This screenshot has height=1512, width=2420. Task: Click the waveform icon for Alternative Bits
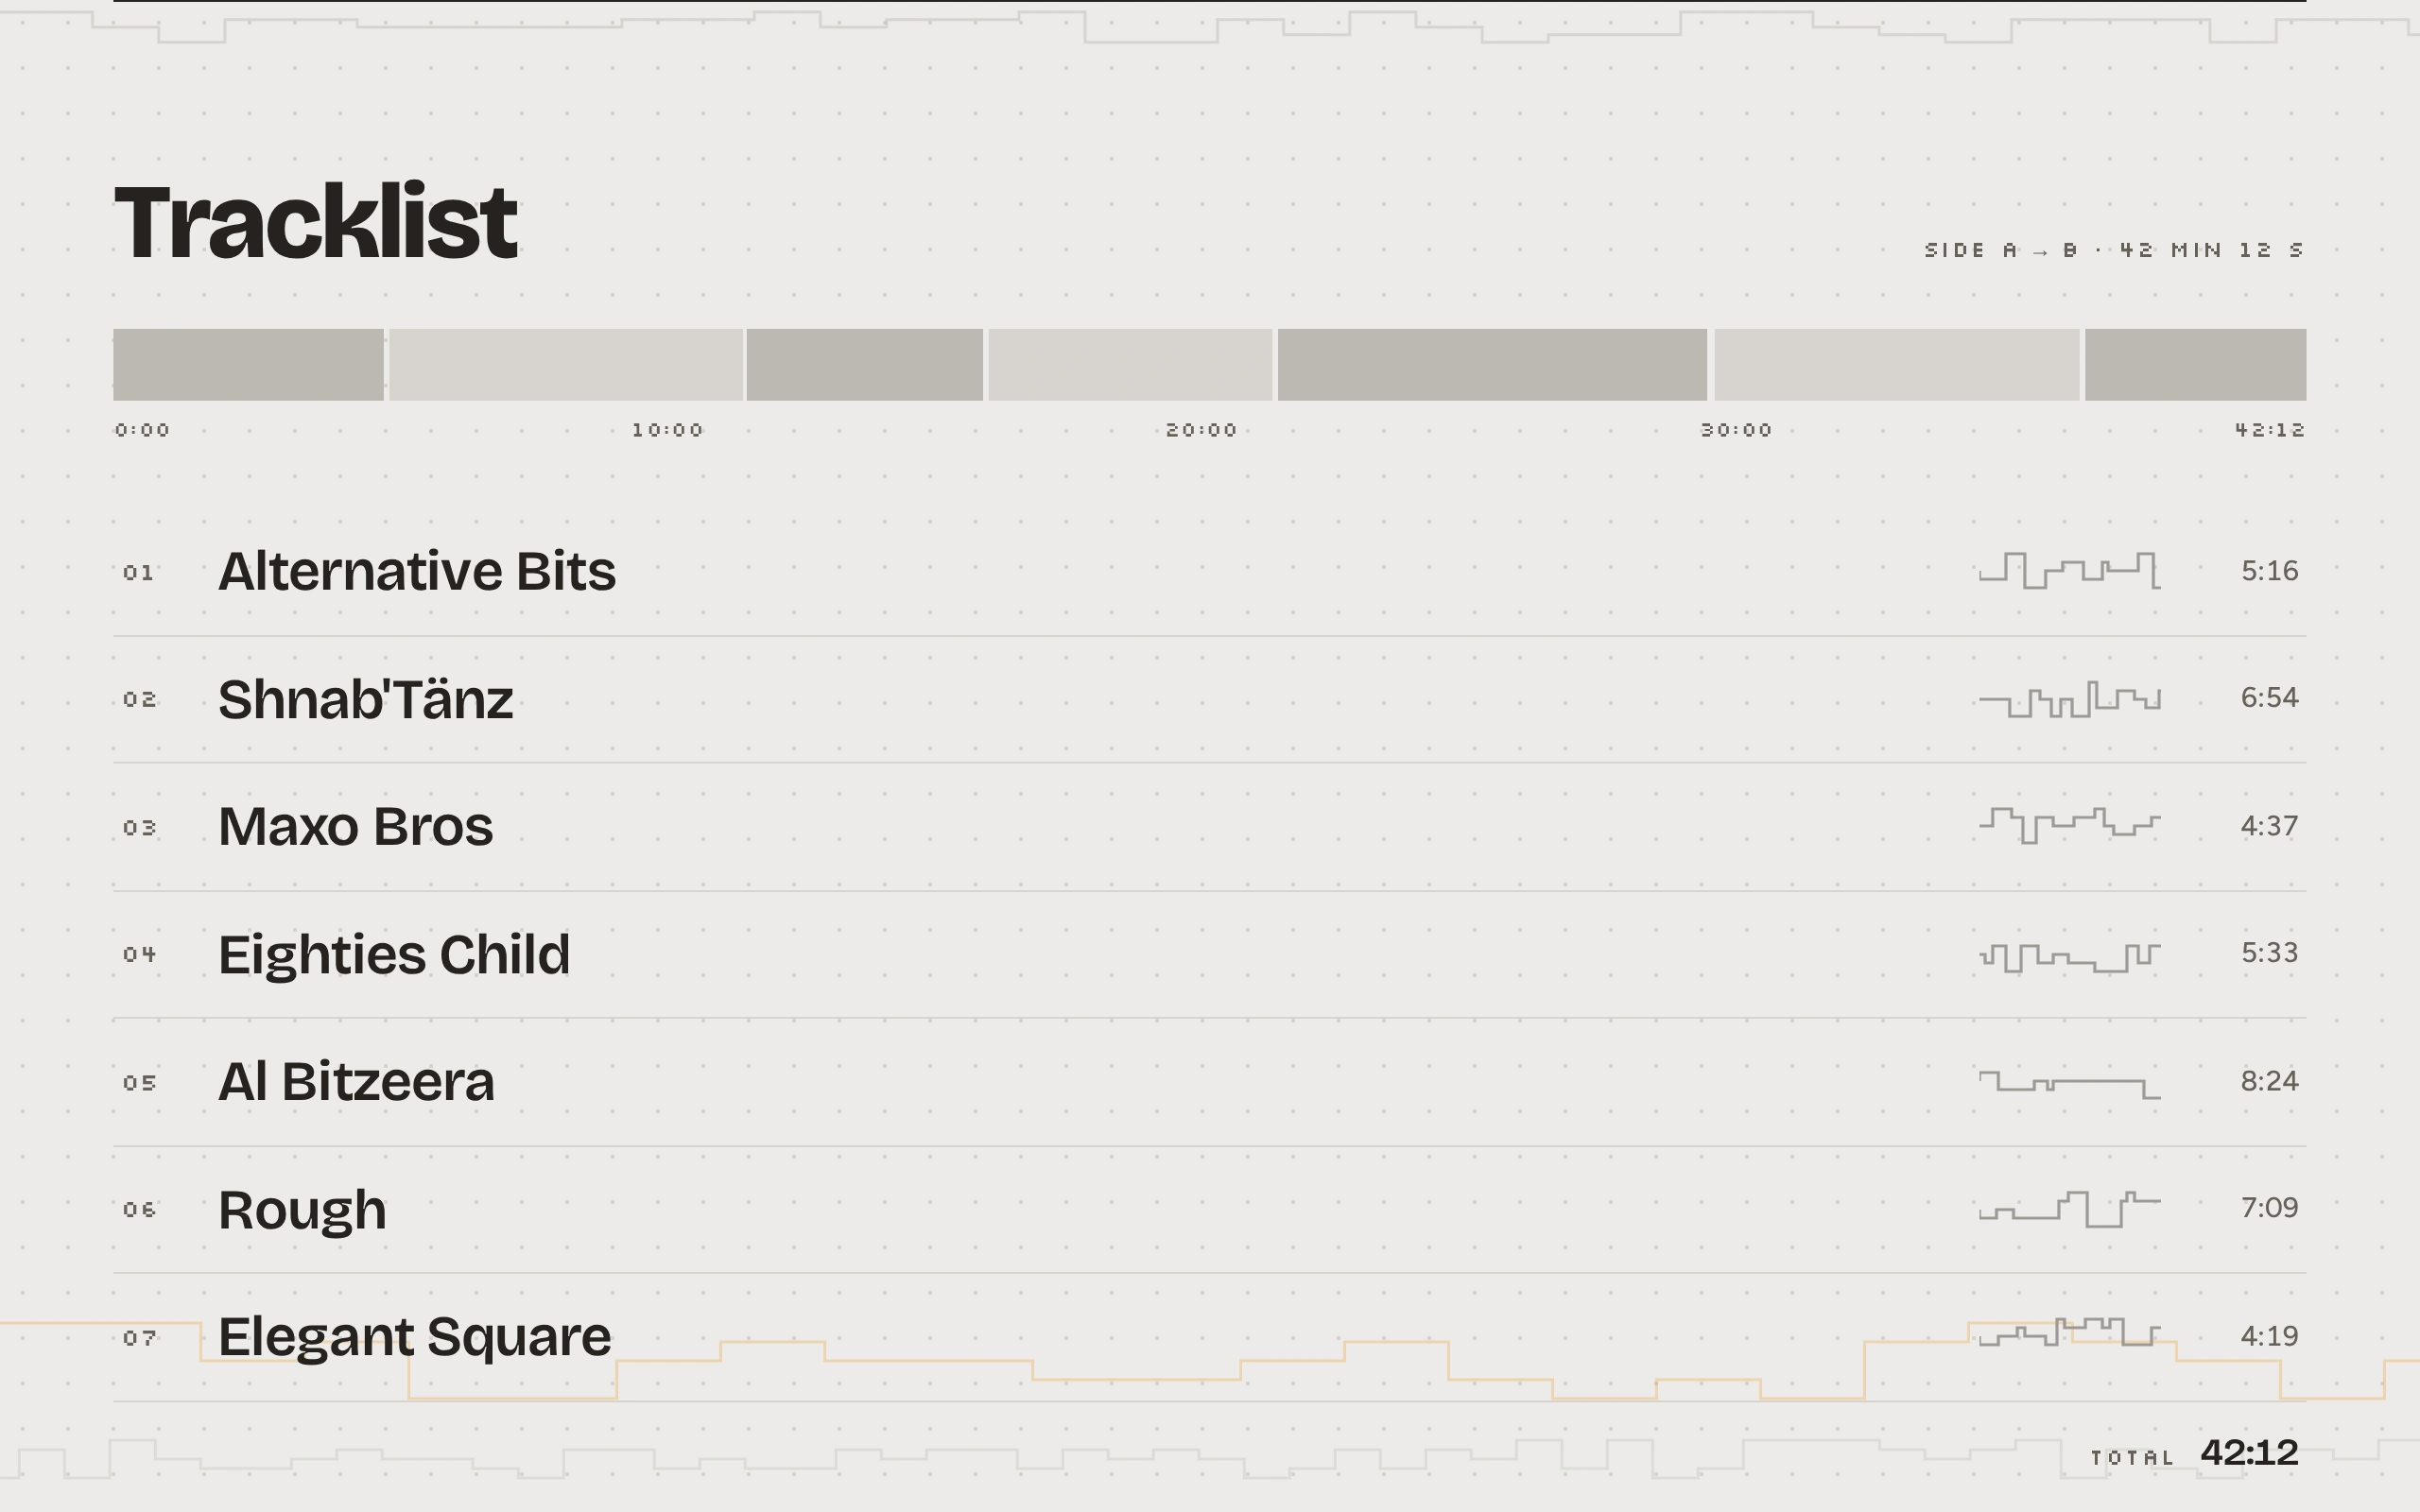click(2069, 570)
